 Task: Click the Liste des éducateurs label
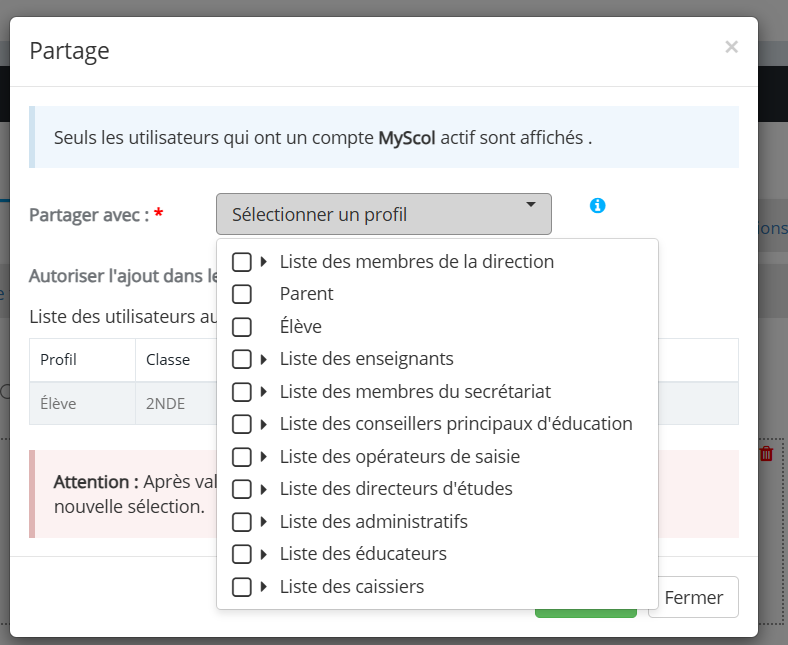[x=363, y=554]
